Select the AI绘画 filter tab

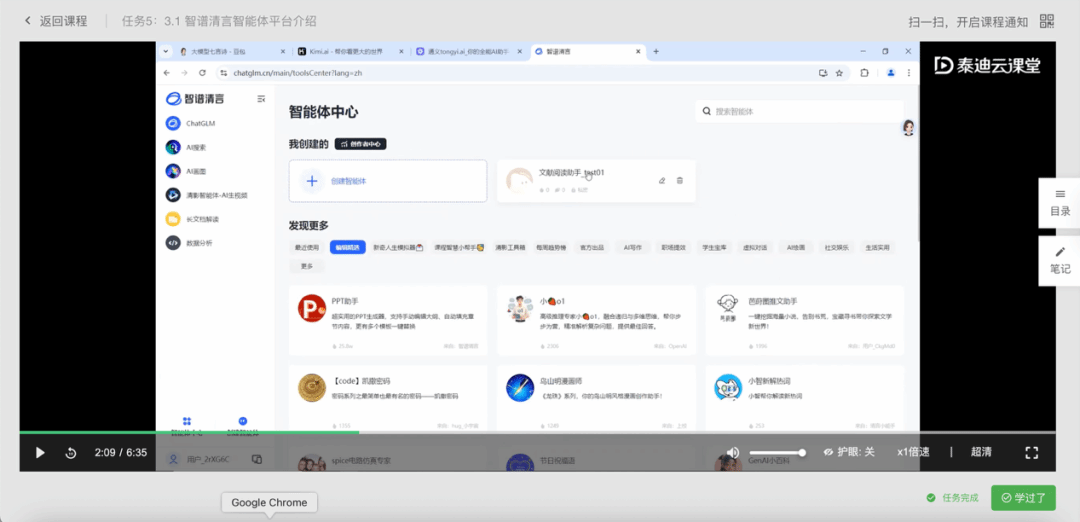tap(796, 247)
